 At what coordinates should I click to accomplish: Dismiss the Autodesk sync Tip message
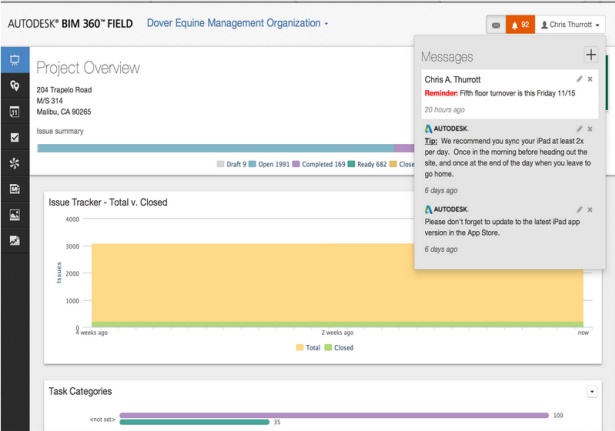[x=590, y=129]
